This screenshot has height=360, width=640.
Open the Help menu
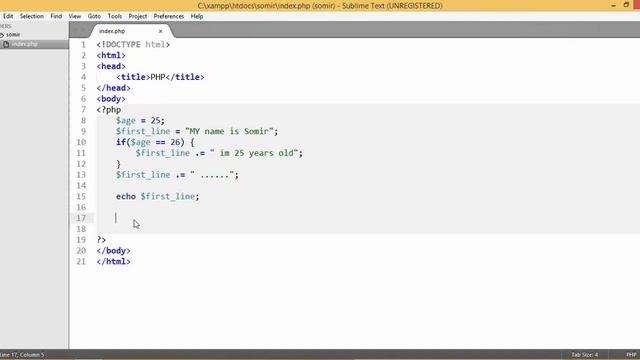point(197,16)
